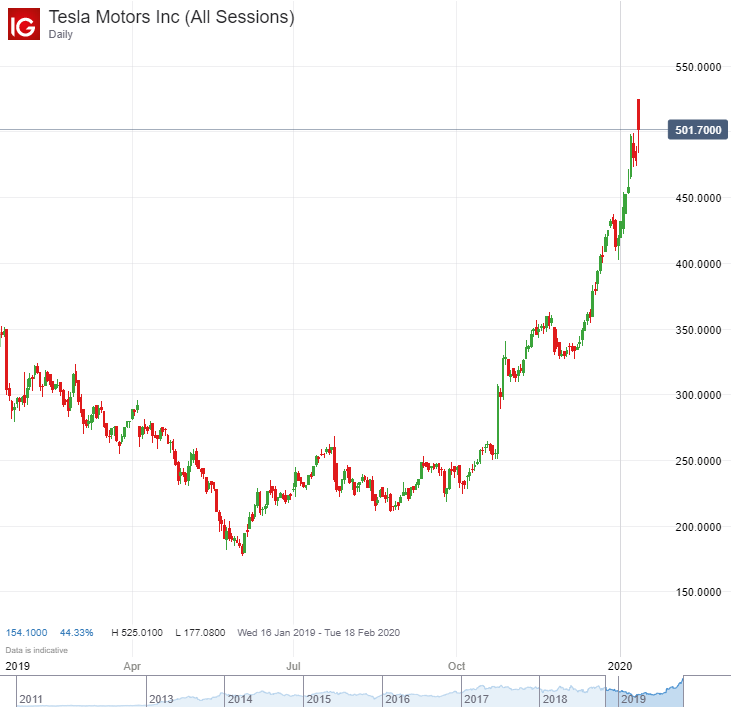Click the L 177.0800 low value

pyautogui.click(x=200, y=632)
